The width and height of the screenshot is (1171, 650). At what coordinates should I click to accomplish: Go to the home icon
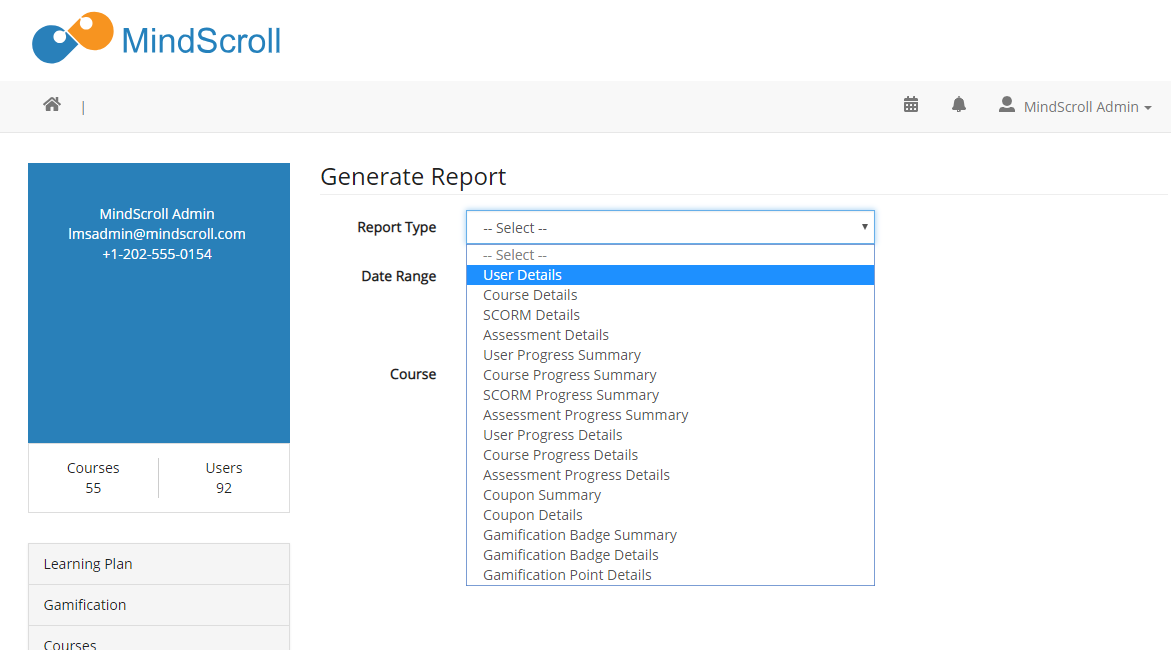click(52, 105)
